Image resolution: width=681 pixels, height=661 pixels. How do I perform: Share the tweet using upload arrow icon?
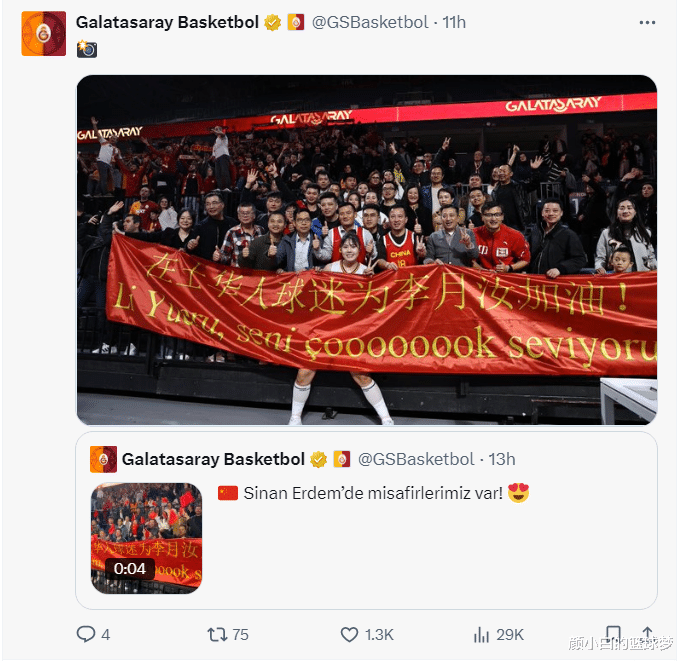(x=647, y=633)
